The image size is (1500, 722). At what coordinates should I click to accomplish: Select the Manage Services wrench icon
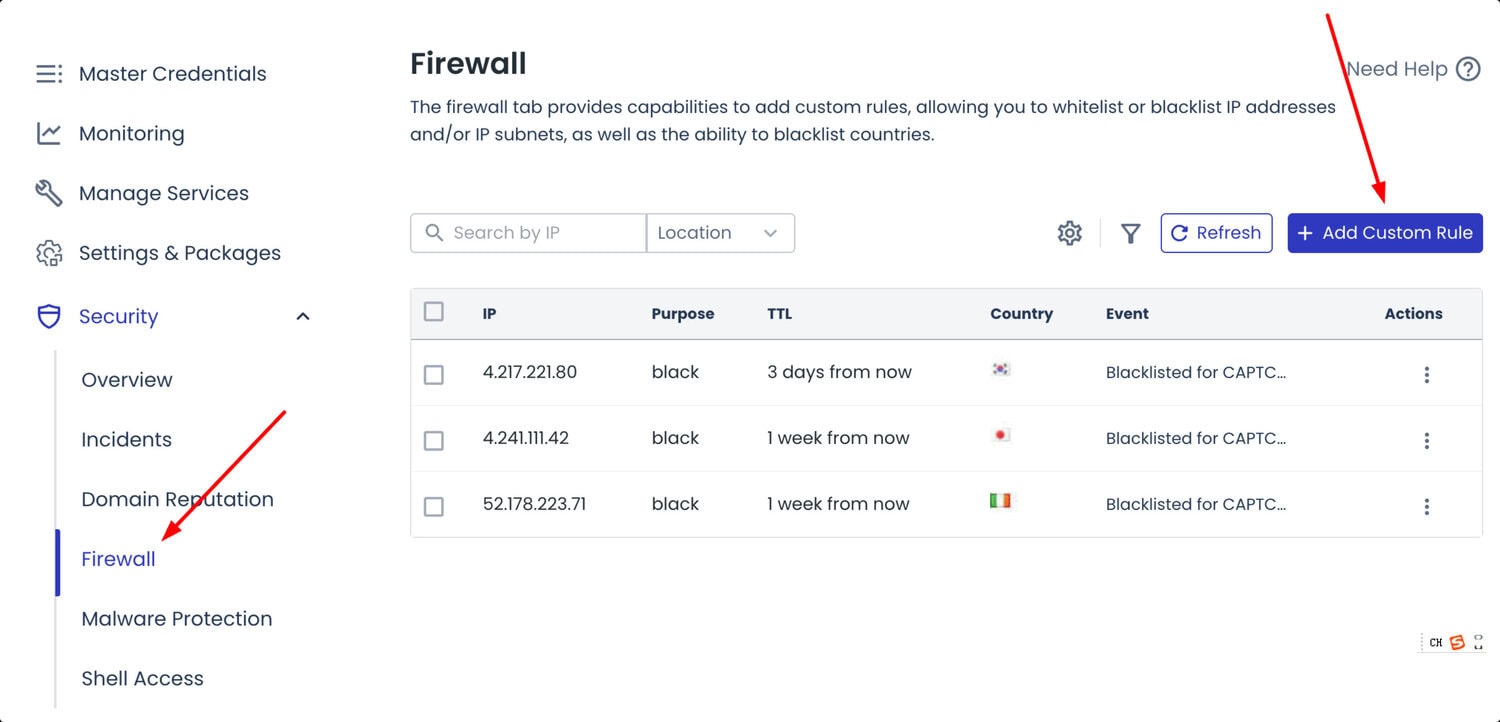click(47, 193)
